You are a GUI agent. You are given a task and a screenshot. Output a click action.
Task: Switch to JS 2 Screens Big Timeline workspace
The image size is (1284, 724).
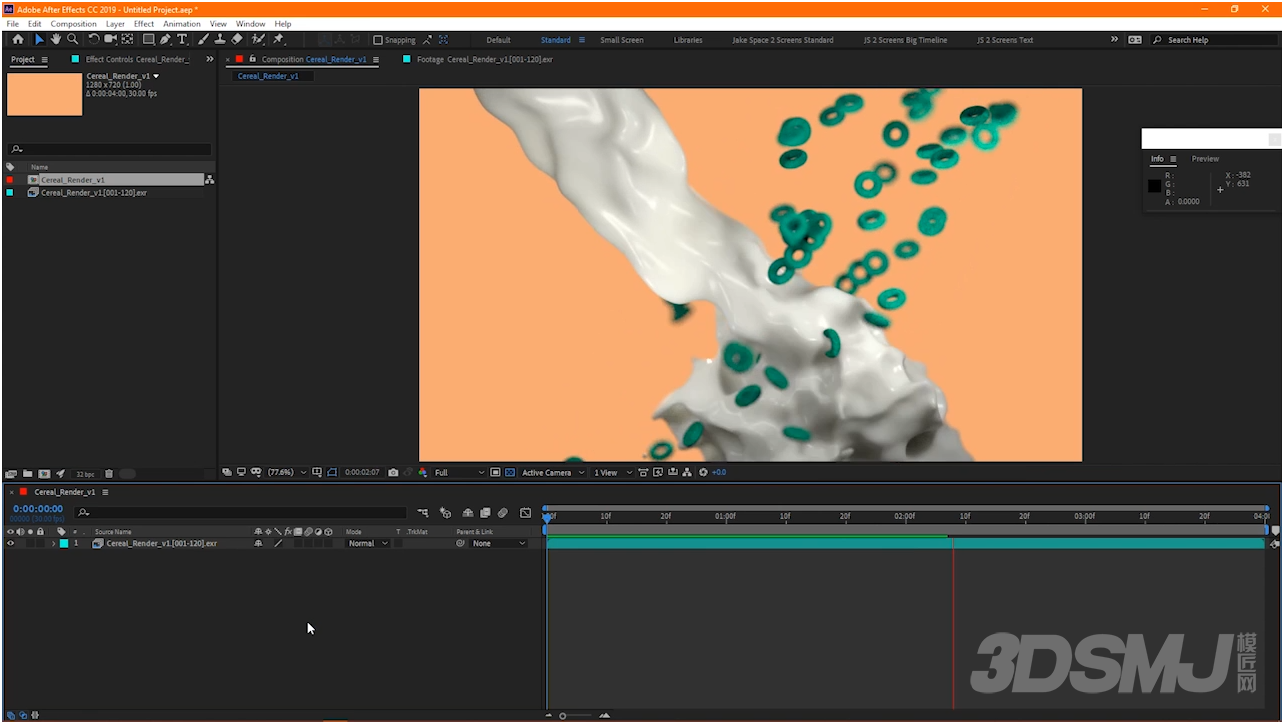[905, 40]
